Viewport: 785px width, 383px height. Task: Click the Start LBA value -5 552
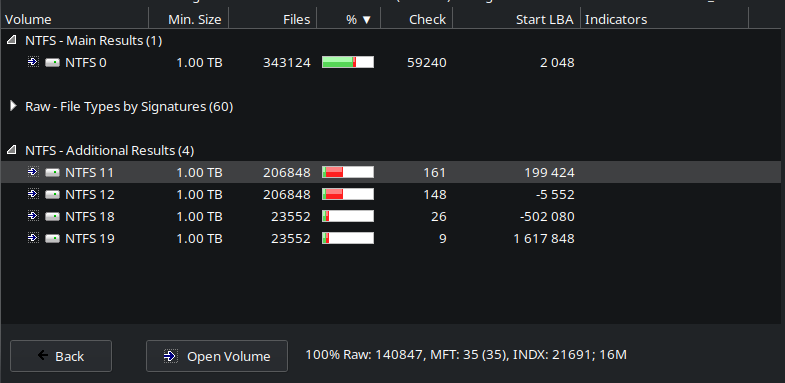click(555, 195)
